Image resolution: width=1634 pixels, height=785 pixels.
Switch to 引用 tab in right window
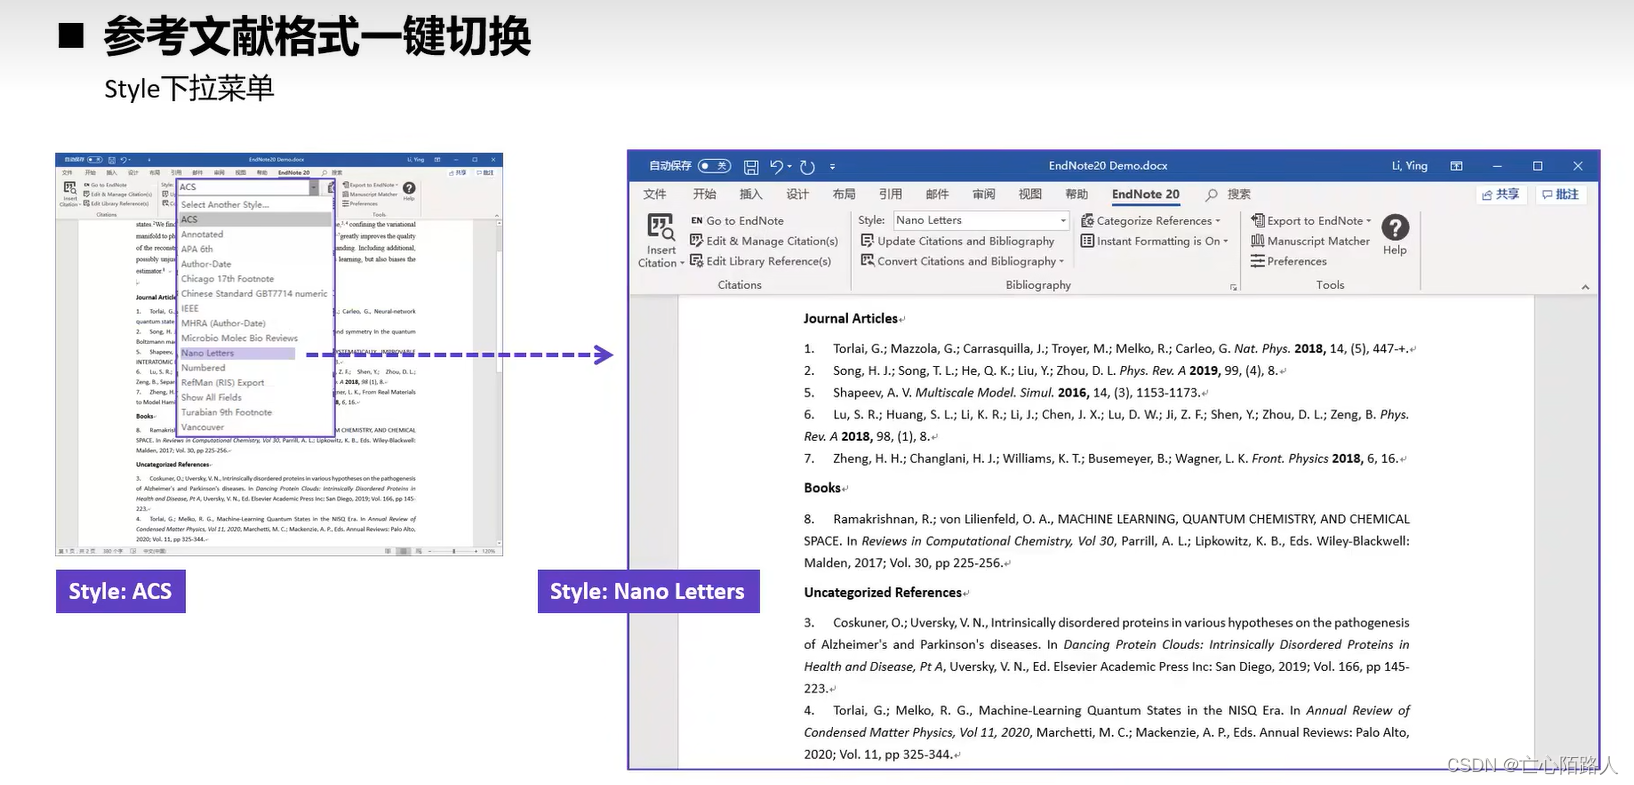890,195
